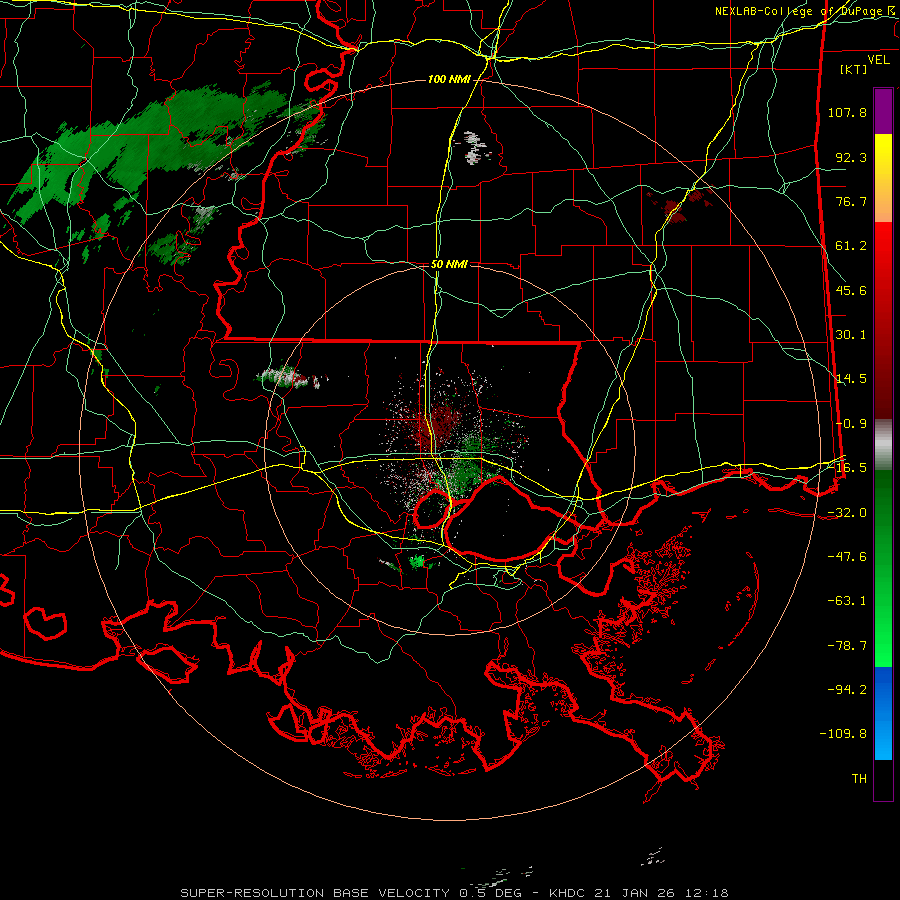Pick the gray near-zero segment of the color bar
The image size is (900, 900).
point(883,445)
